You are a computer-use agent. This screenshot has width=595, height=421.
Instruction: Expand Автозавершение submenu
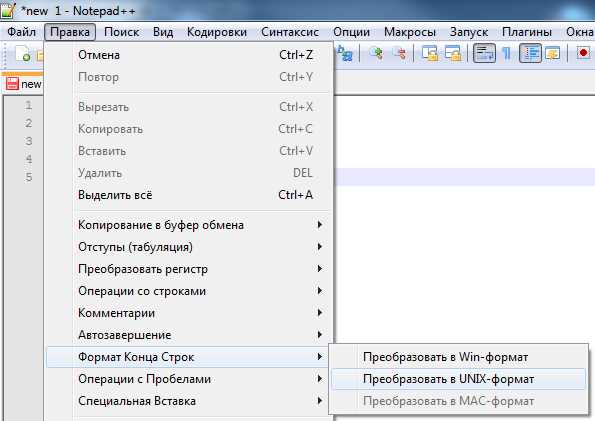click(x=189, y=335)
